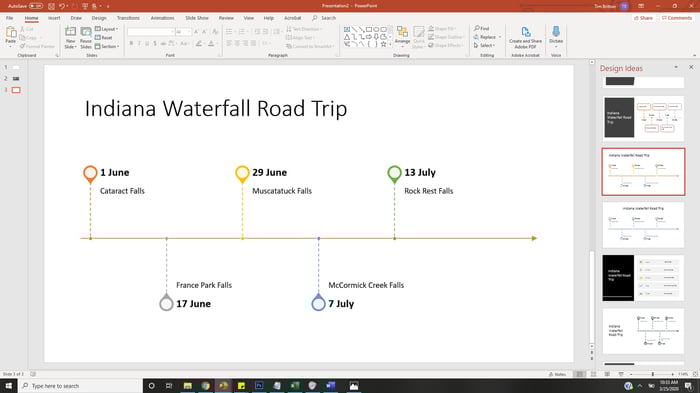Open the Comments button

pos(677,18)
